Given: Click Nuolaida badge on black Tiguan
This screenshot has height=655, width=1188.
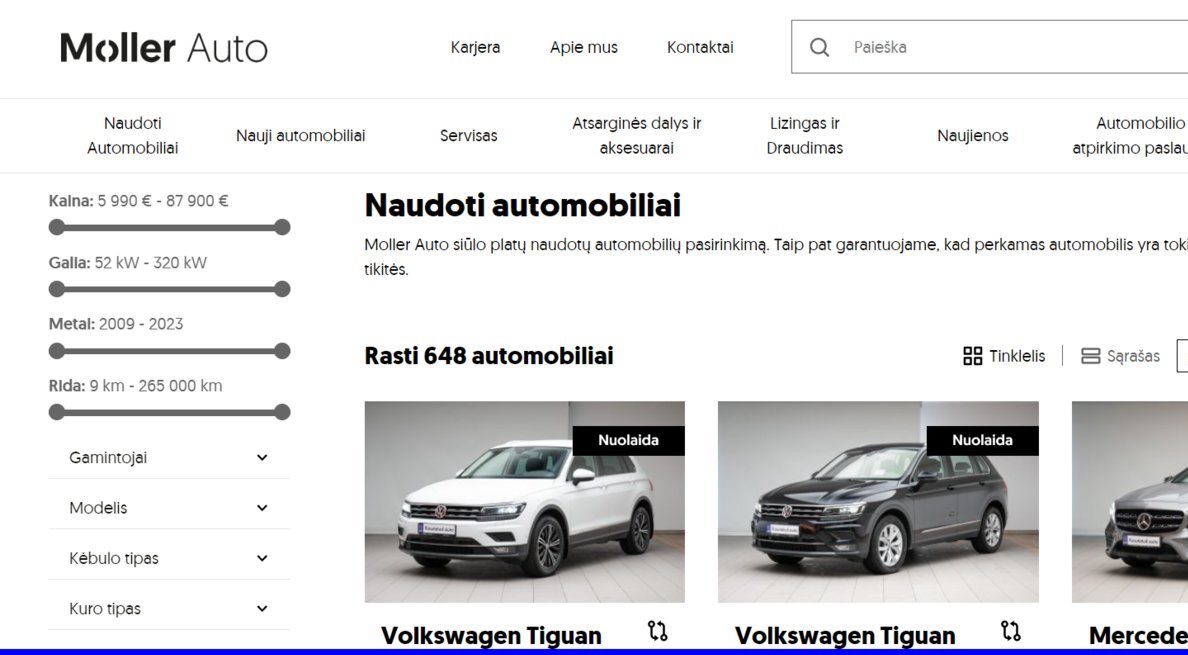Looking at the screenshot, I should click(x=982, y=441).
